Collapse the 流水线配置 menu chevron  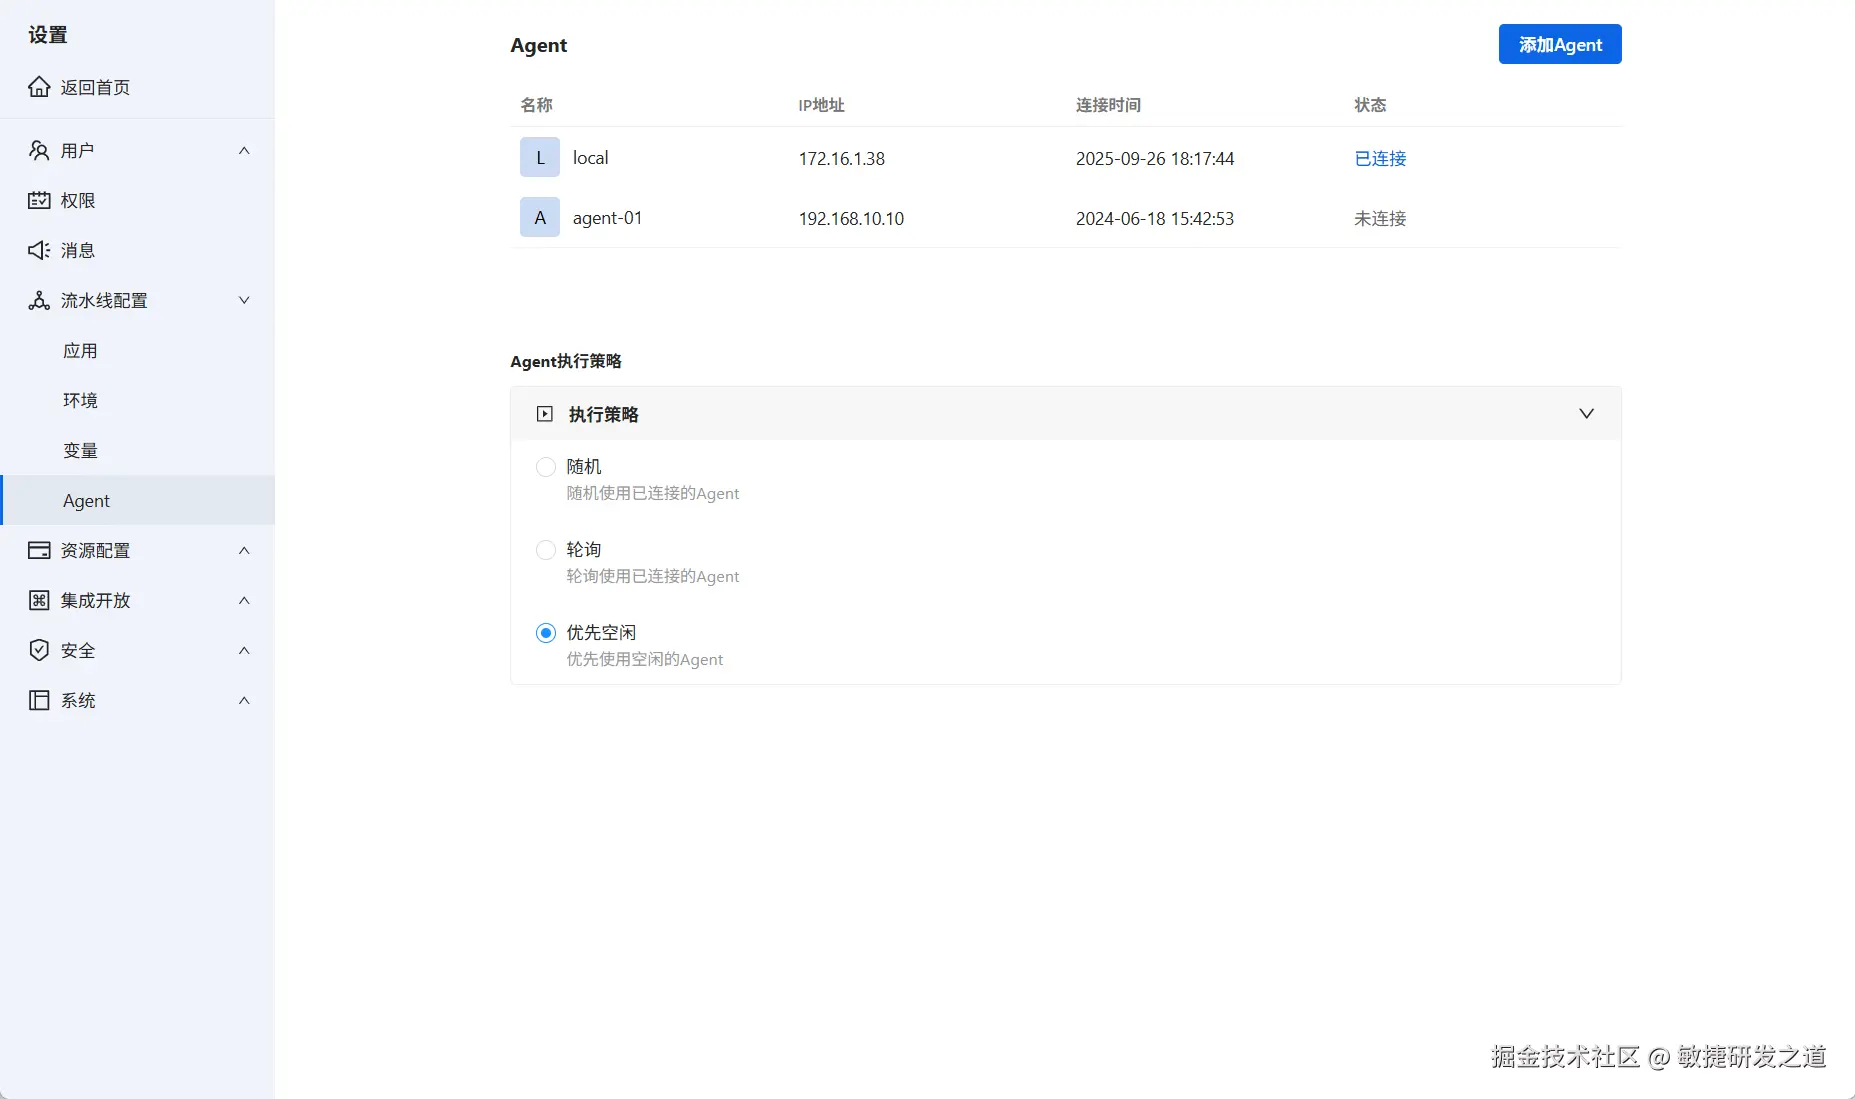click(244, 300)
